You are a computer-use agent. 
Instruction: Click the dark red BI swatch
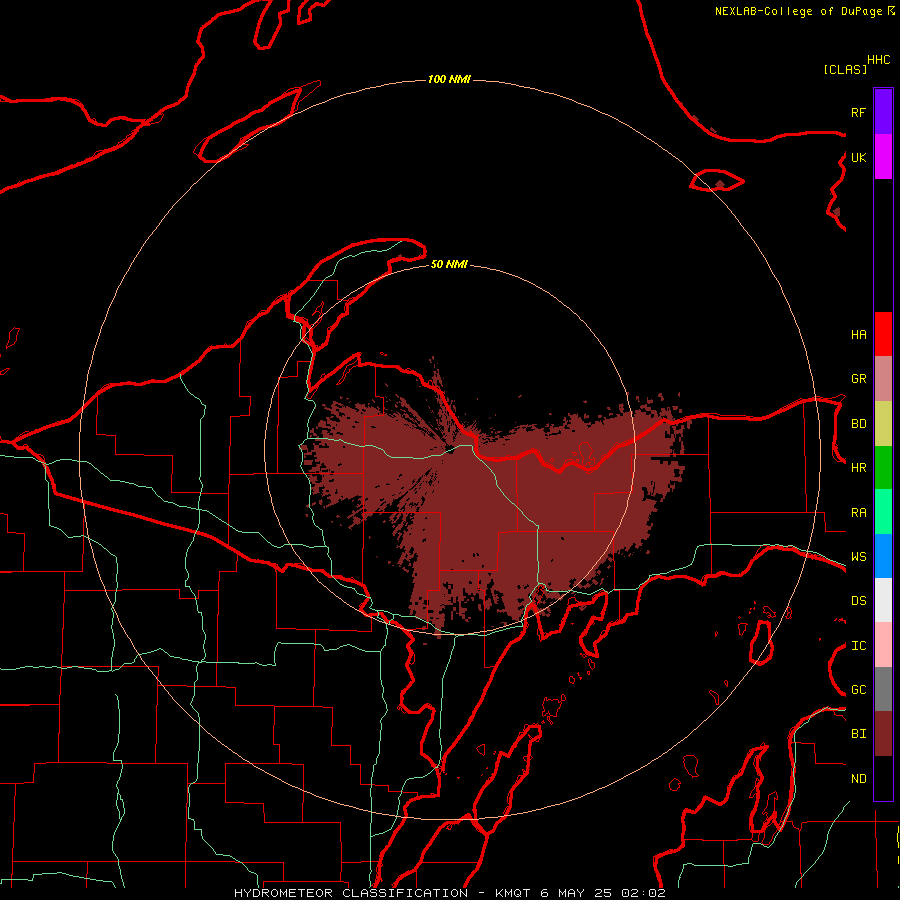click(883, 734)
